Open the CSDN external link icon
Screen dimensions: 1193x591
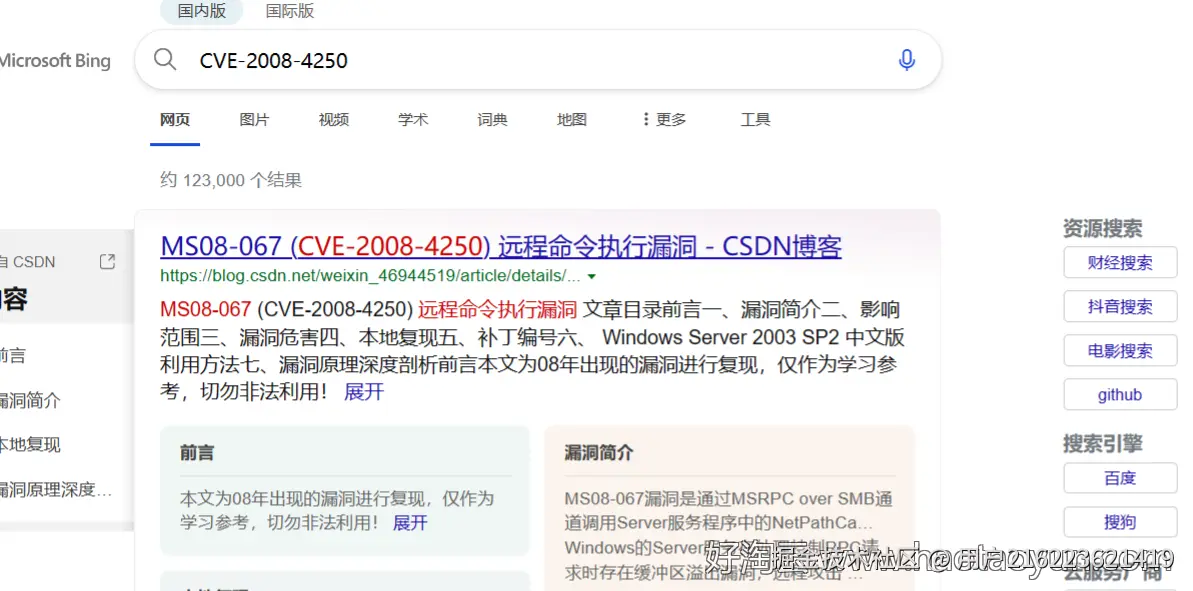(x=107, y=262)
